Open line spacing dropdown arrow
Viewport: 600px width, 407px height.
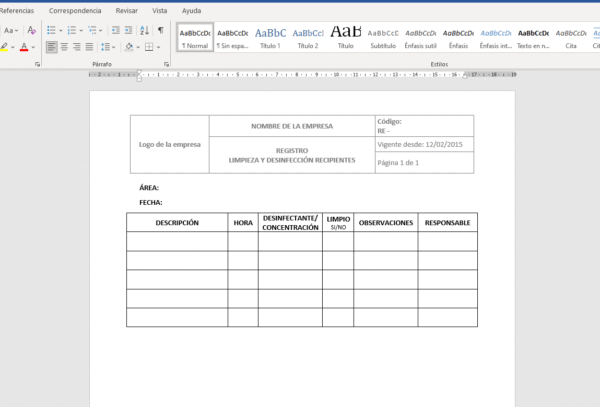click(114, 47)
